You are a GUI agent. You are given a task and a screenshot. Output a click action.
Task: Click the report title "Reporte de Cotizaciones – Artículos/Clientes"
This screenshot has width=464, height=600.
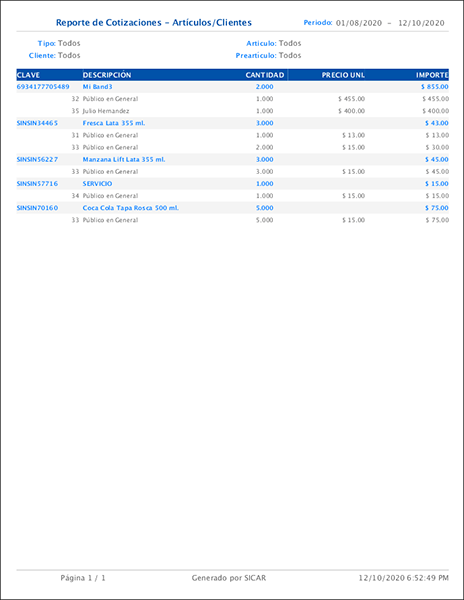click(x=154, y=23)
